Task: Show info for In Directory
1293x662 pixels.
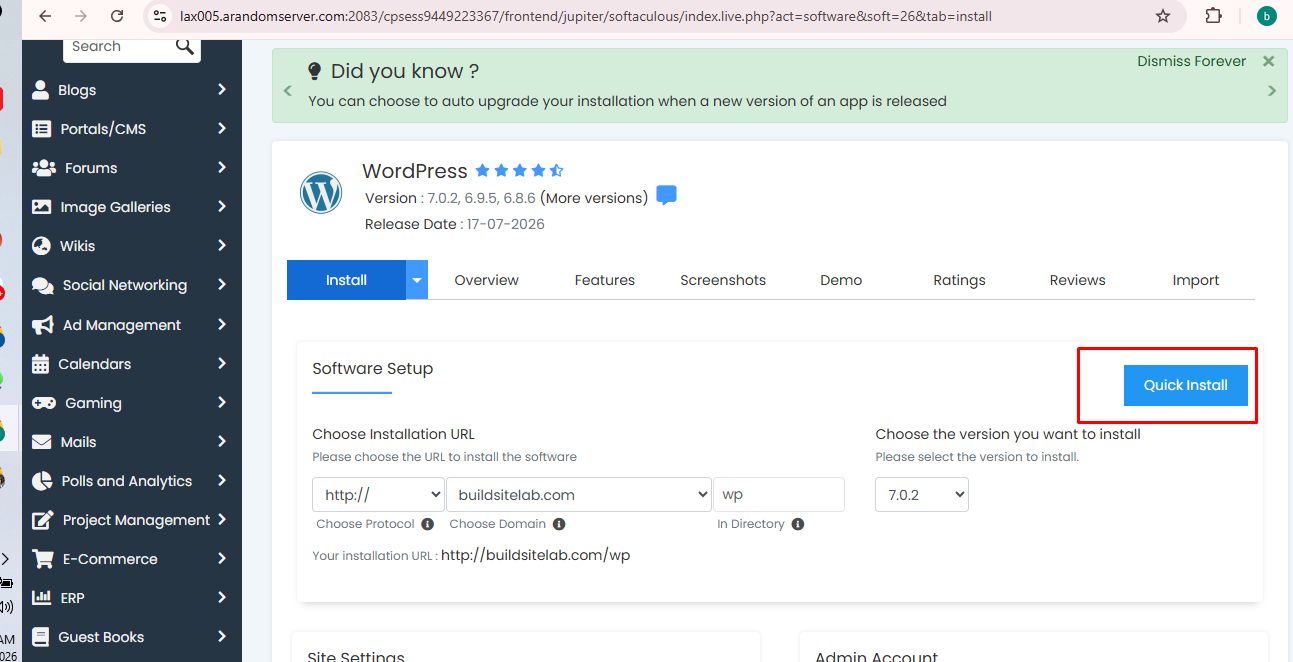Action: (x=797, y=524)
